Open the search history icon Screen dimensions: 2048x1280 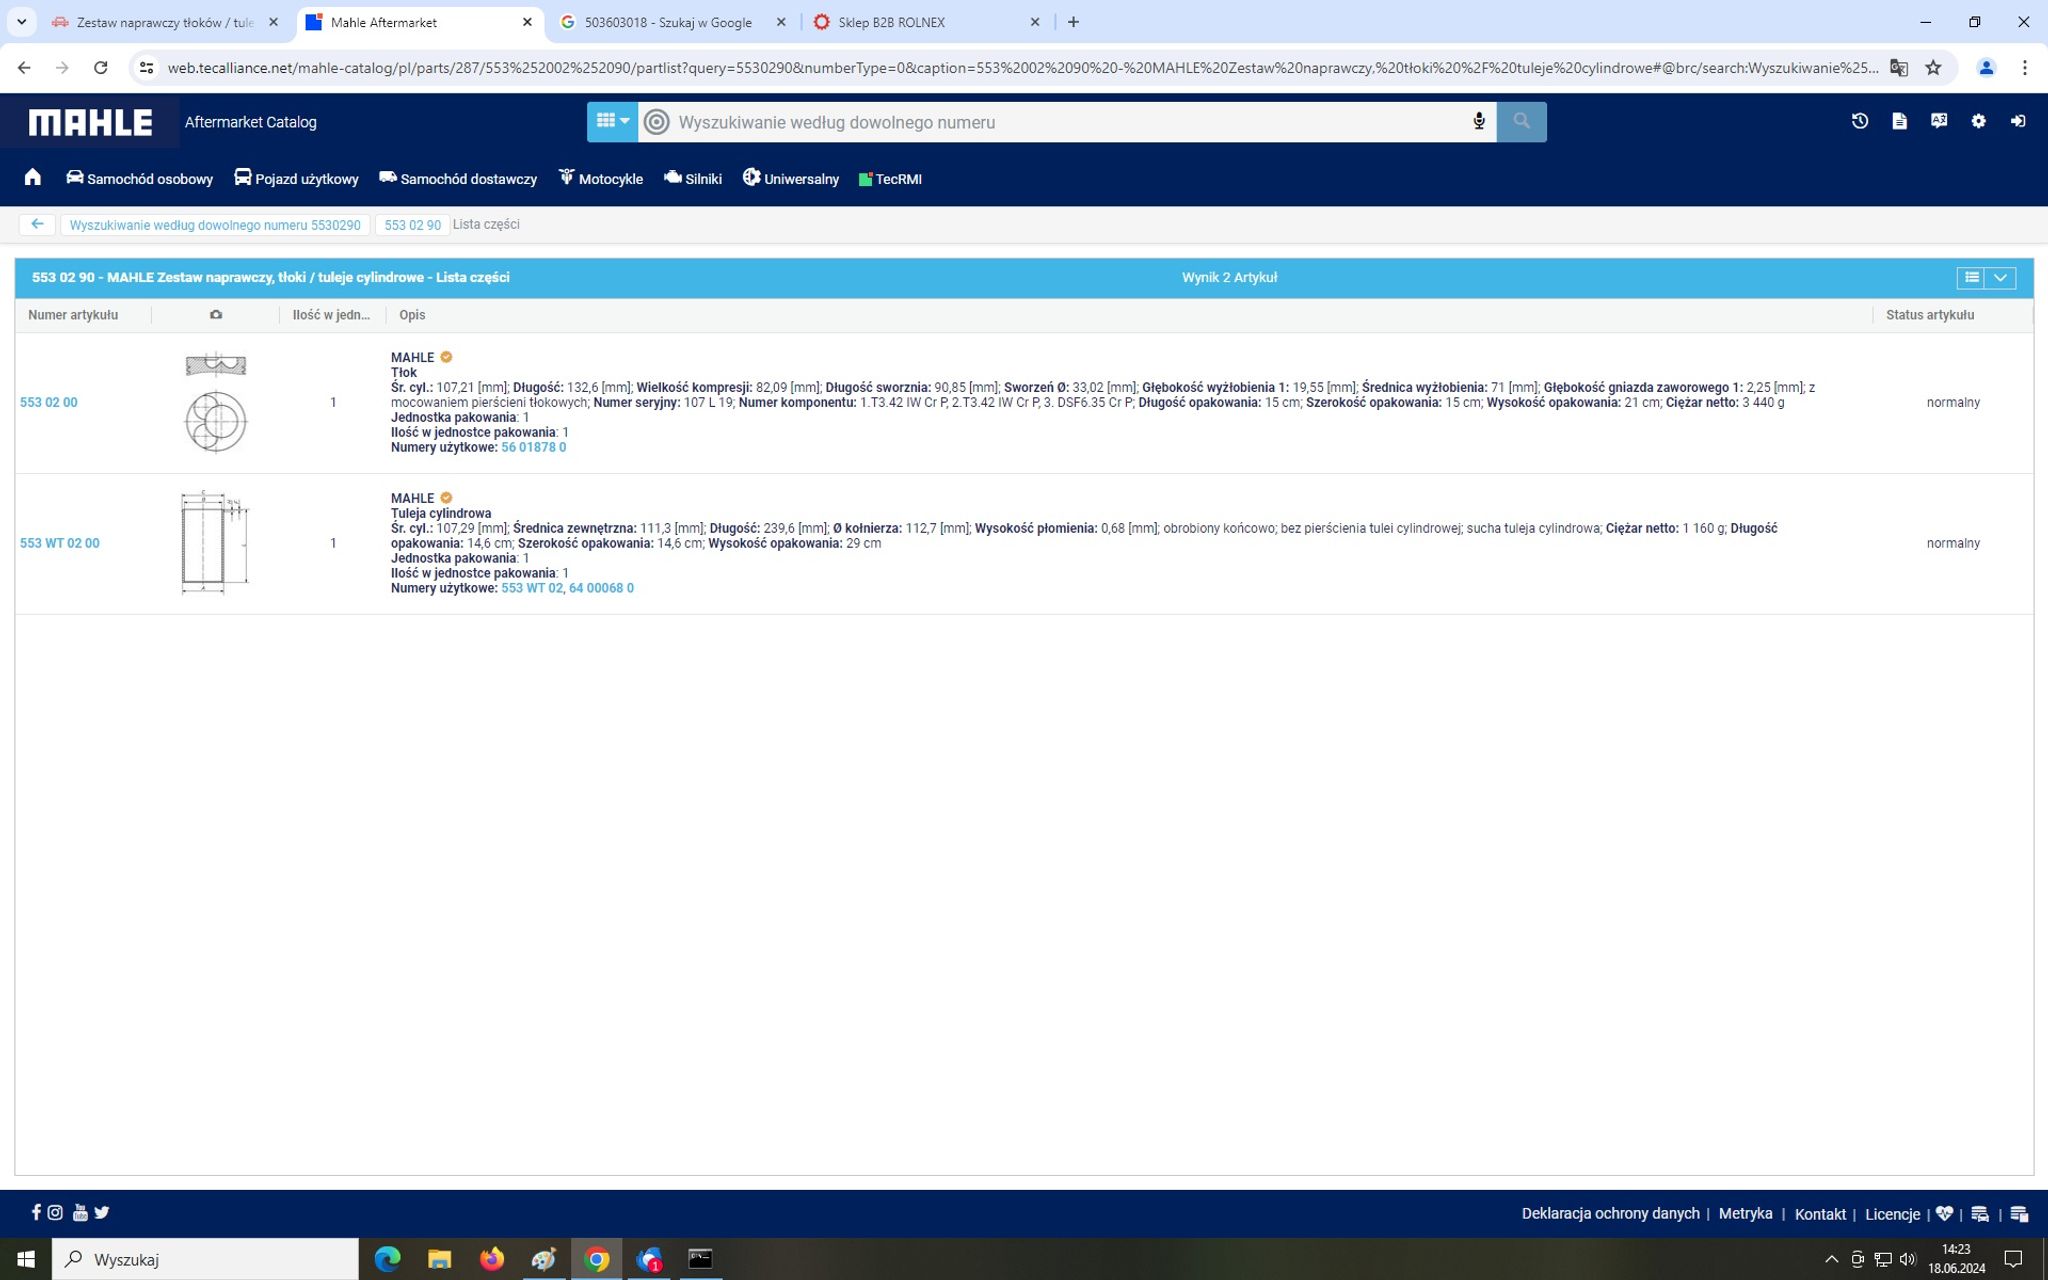(x=1859, y=121)
